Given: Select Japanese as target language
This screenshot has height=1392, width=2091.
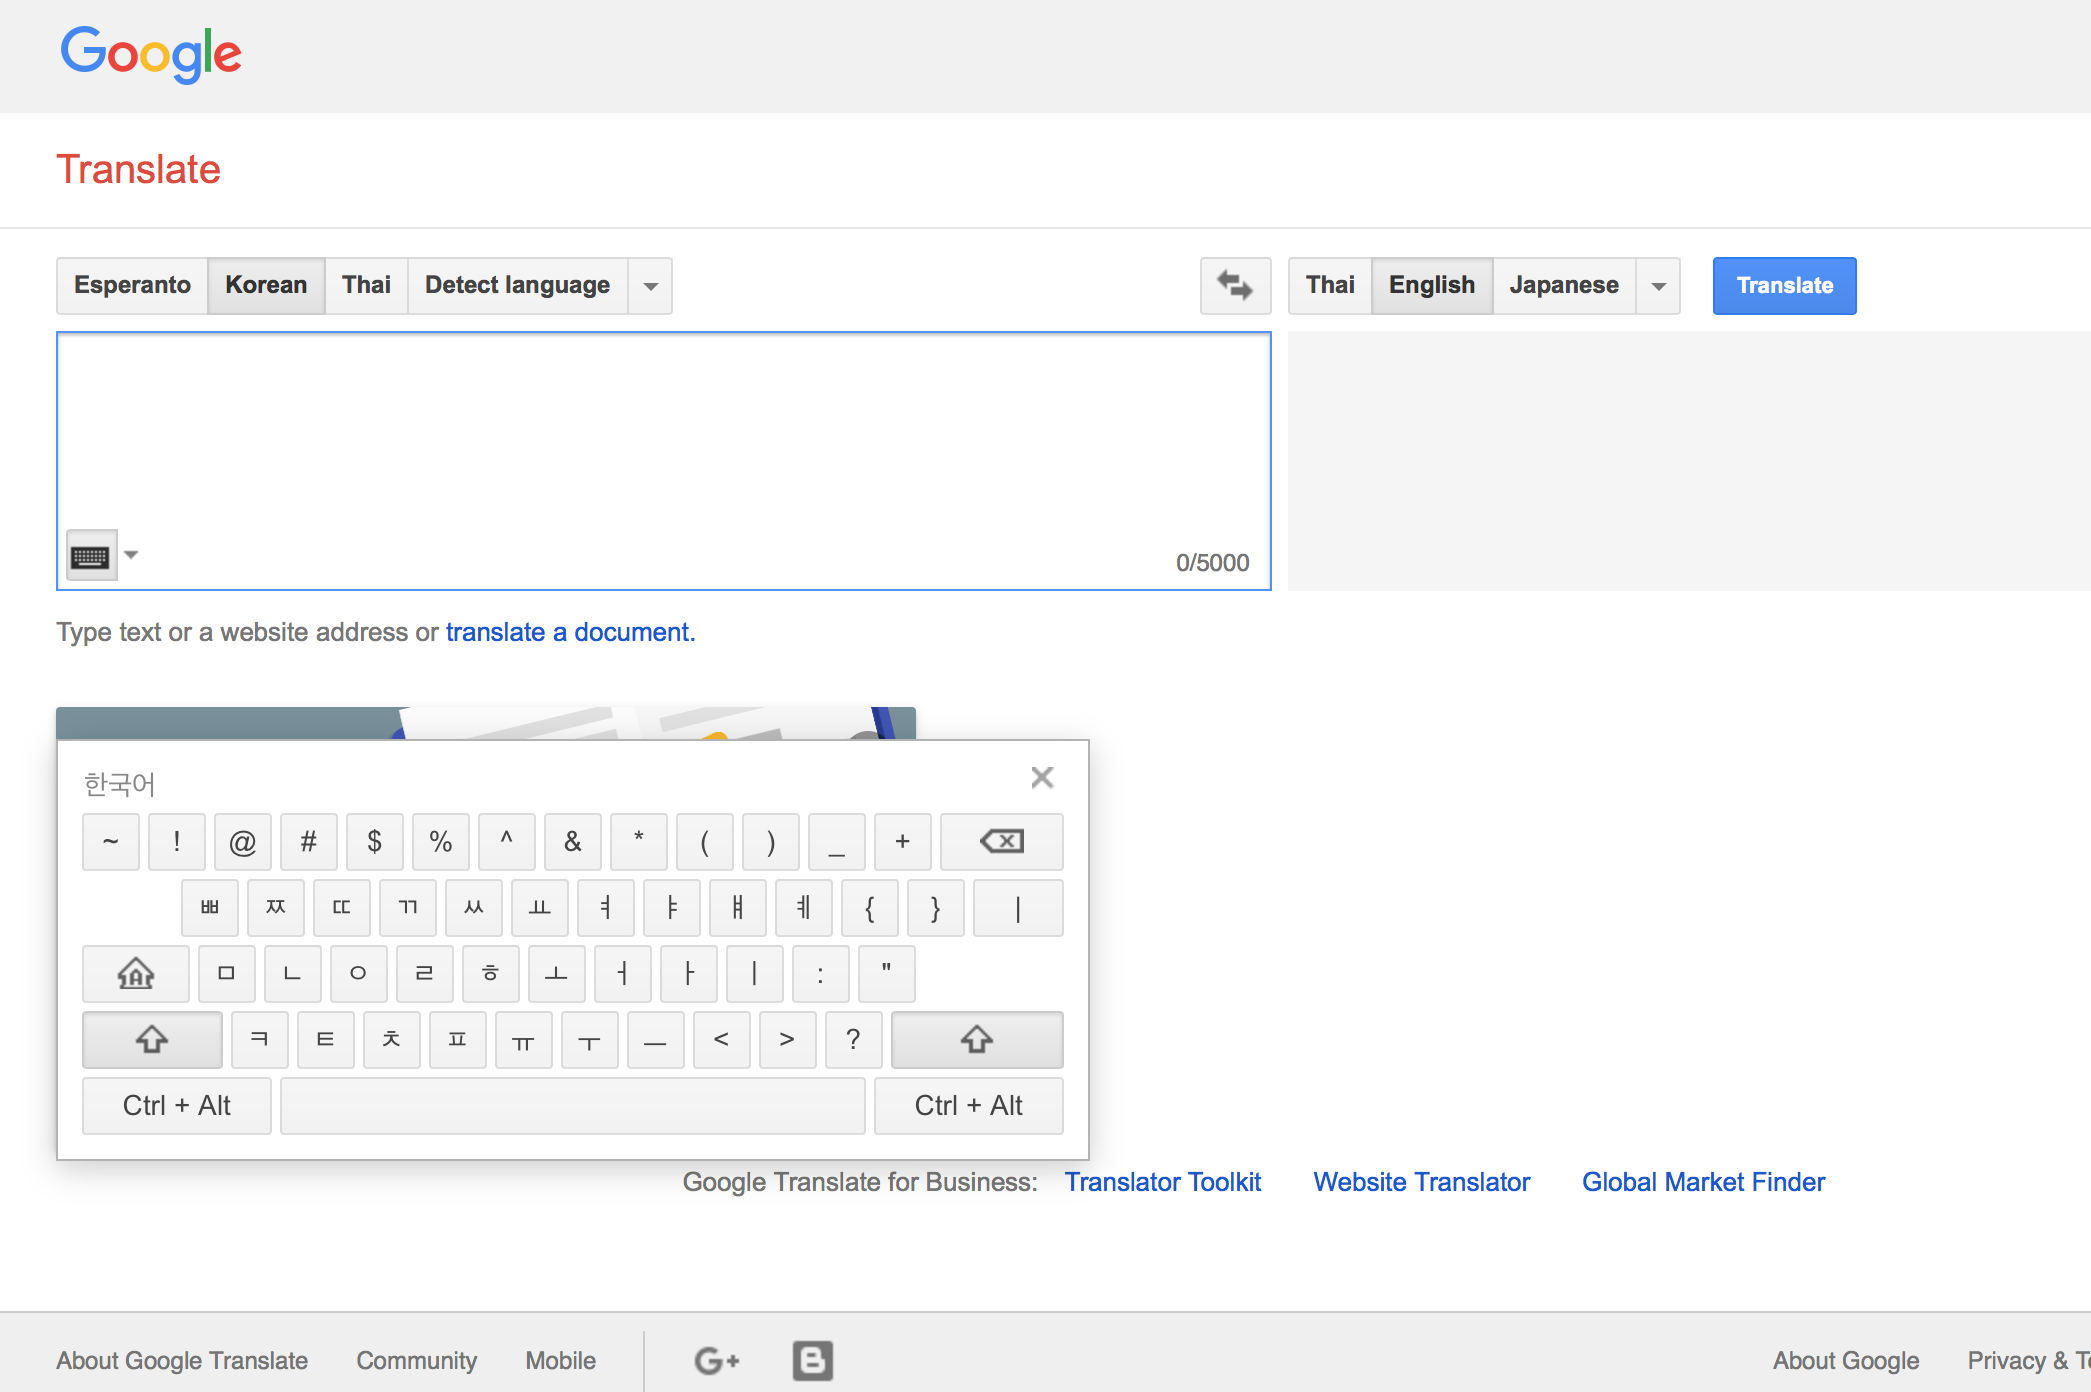Looking at the screenshot, I should click(x=1564, y=286).
